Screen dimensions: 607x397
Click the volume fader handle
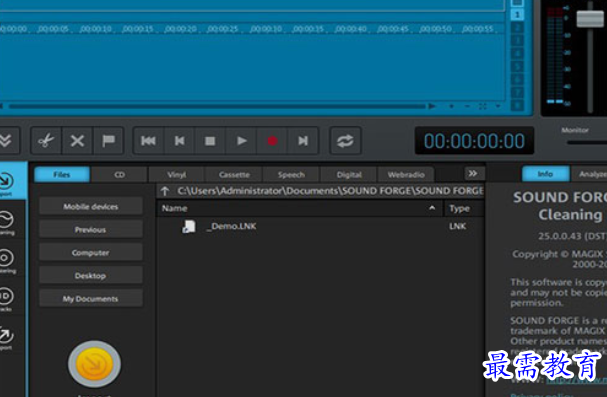pyautogui.click(x=590, y=18)
